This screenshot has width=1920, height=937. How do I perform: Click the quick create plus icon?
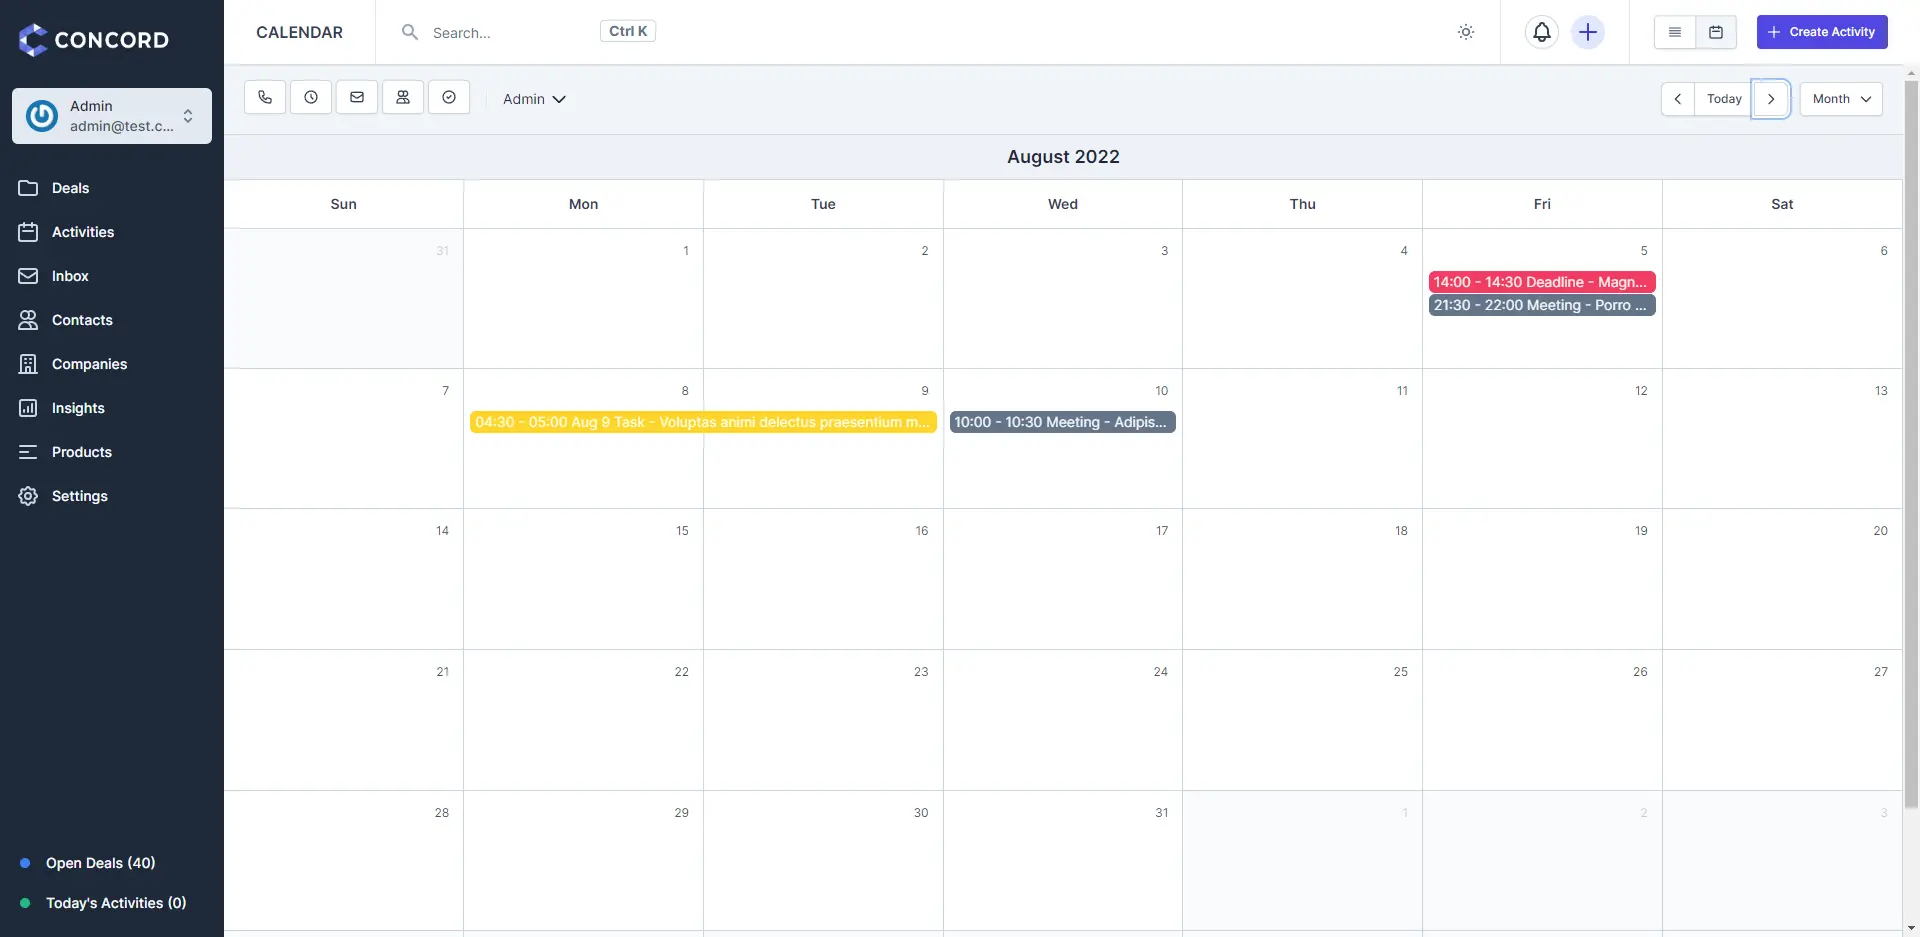coord(1588,32)
